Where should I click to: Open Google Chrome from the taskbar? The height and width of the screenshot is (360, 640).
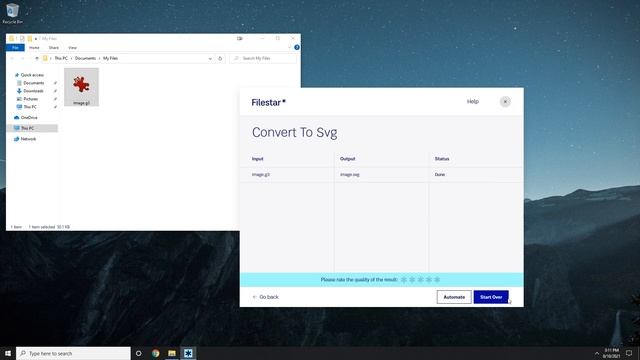[156, 353]
